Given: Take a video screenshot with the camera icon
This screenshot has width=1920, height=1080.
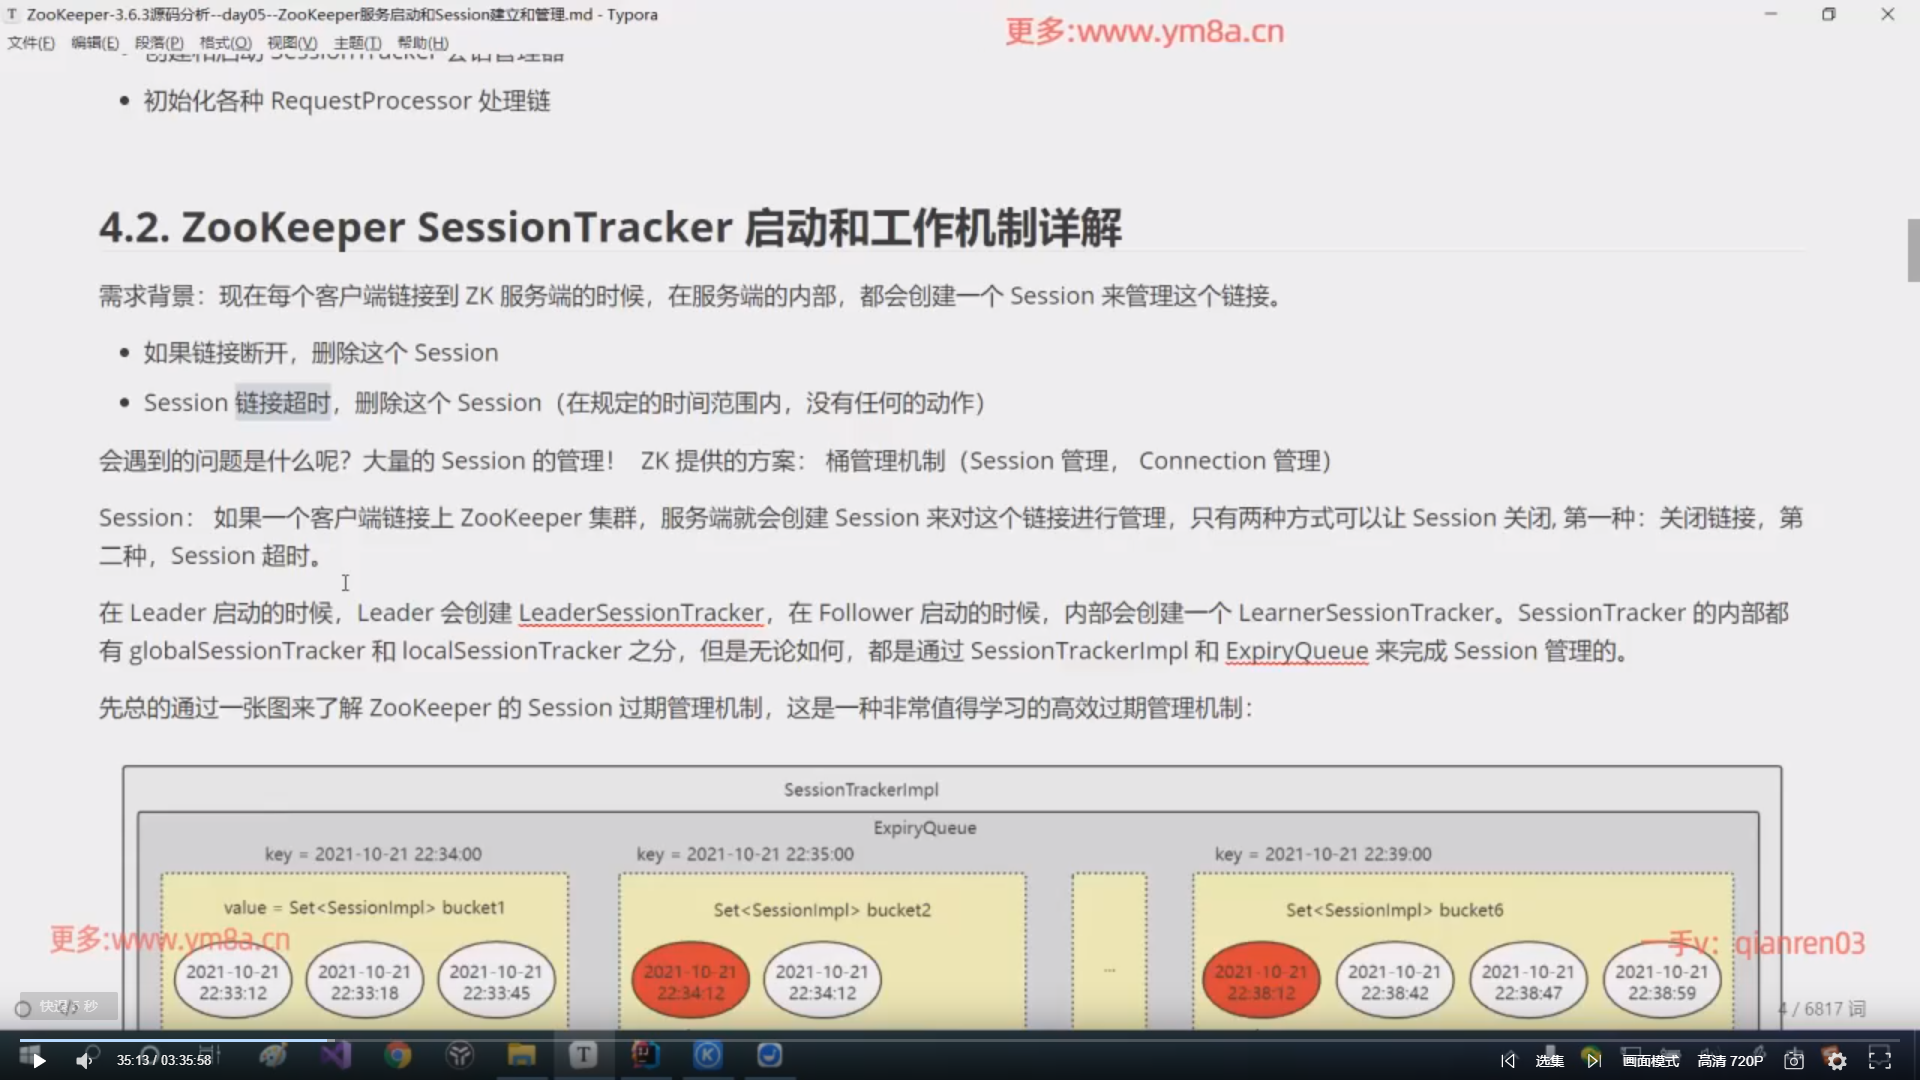Looking at the screenshot, I should coord(1794,1061).
